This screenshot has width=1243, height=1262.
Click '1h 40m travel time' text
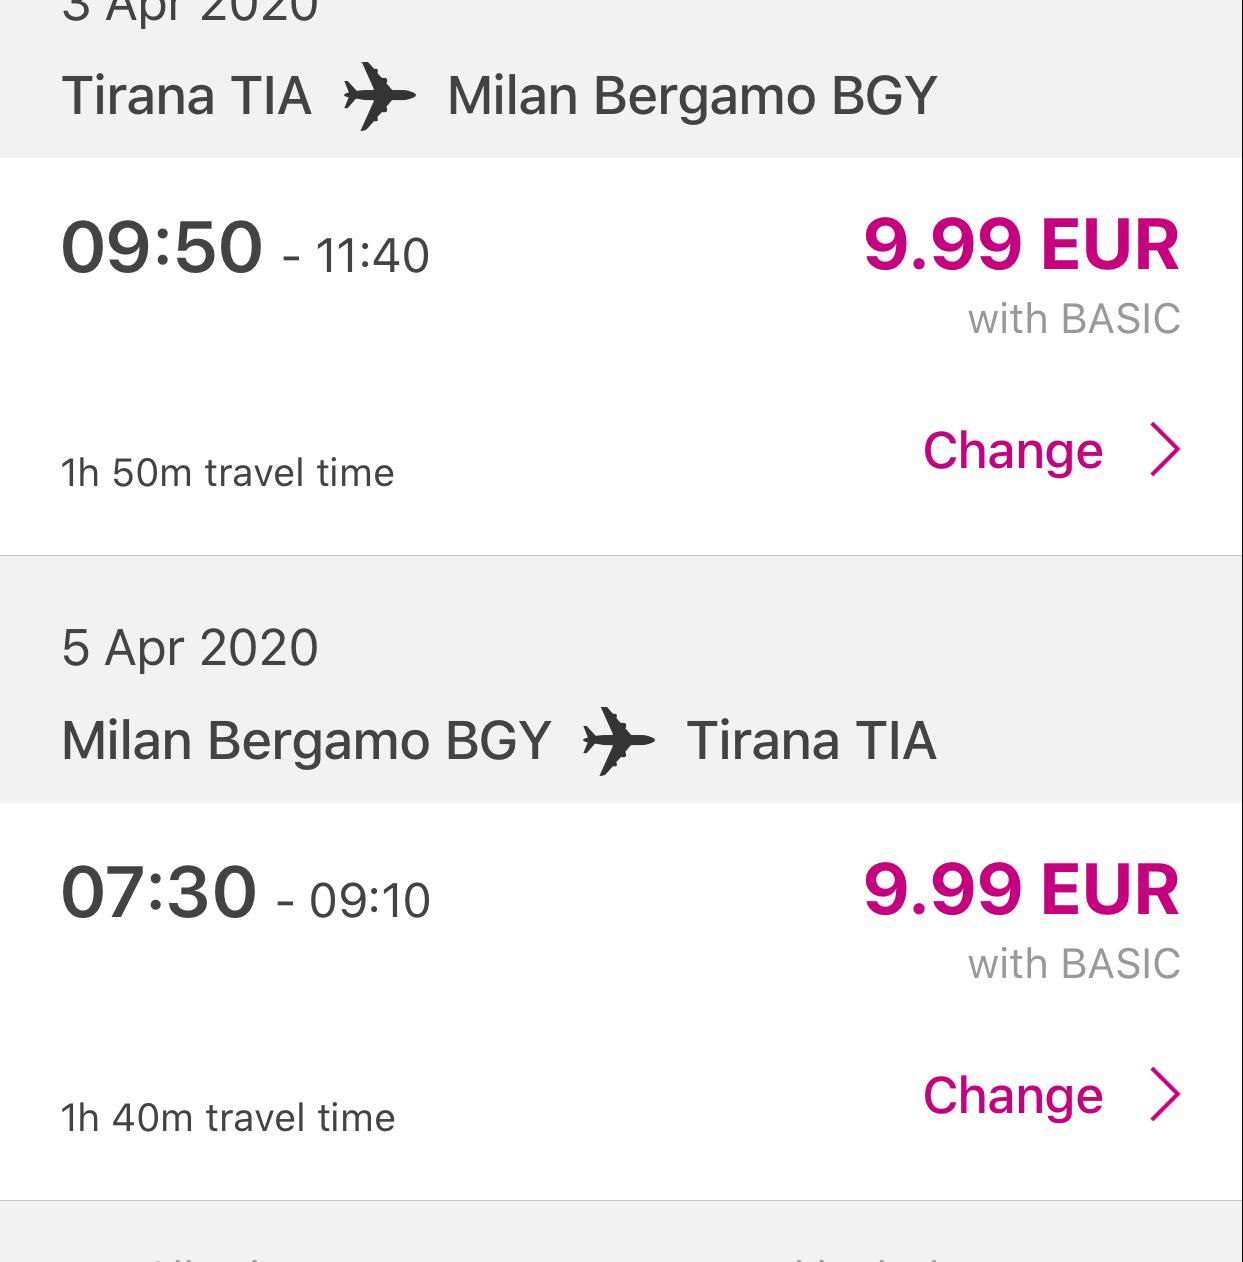228,1117
